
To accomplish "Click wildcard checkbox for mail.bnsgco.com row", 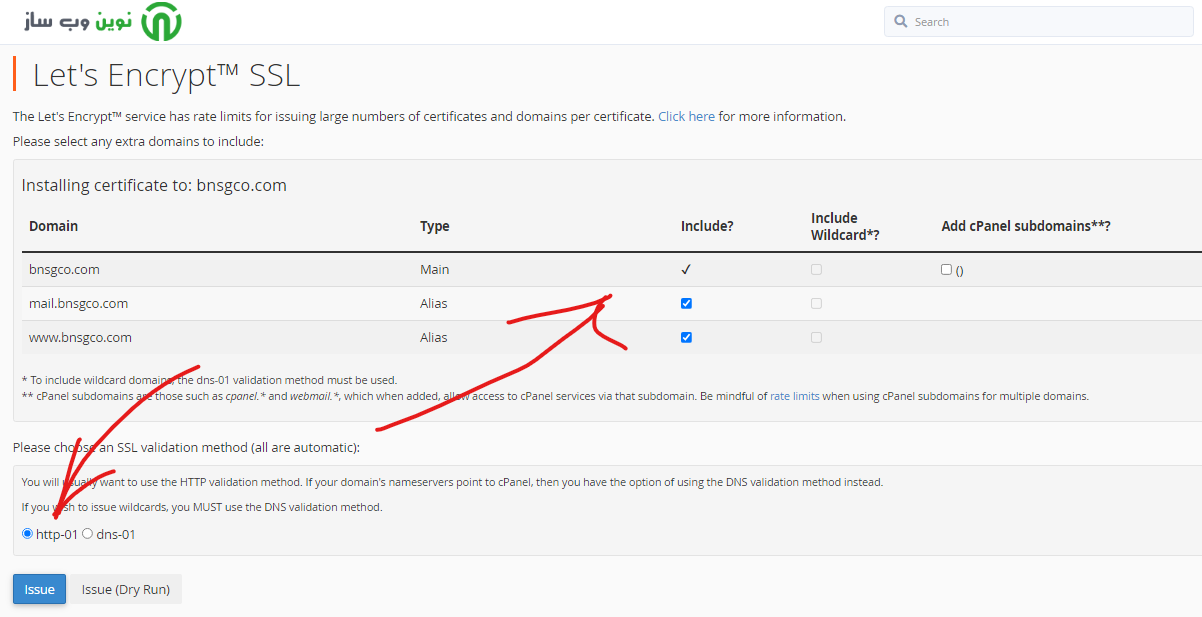I will tap(817, 304).
